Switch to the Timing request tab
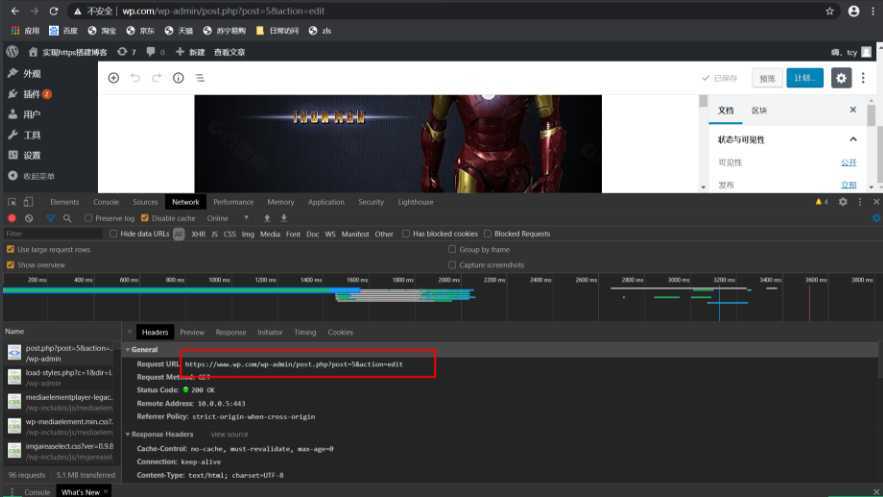Screen dimensions: 883x497 (305, 333)
